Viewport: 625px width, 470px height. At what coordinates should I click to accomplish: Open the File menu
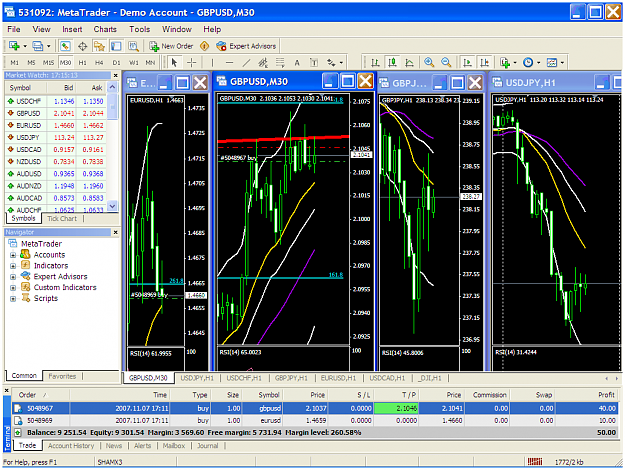pos(14,29)
